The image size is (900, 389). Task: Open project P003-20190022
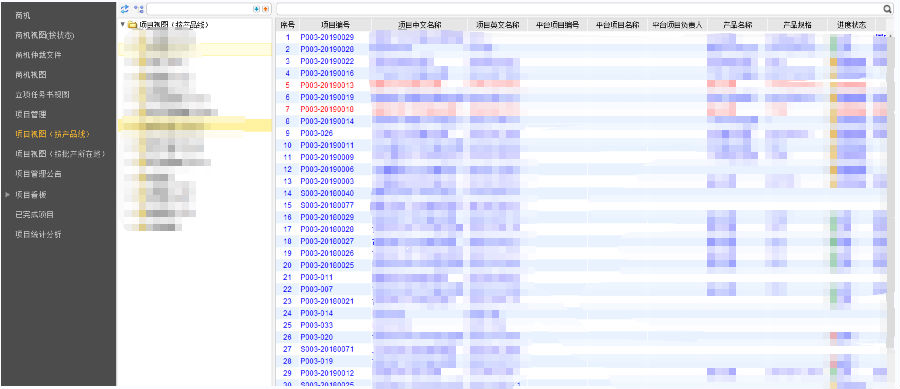[x=327, y=61]
